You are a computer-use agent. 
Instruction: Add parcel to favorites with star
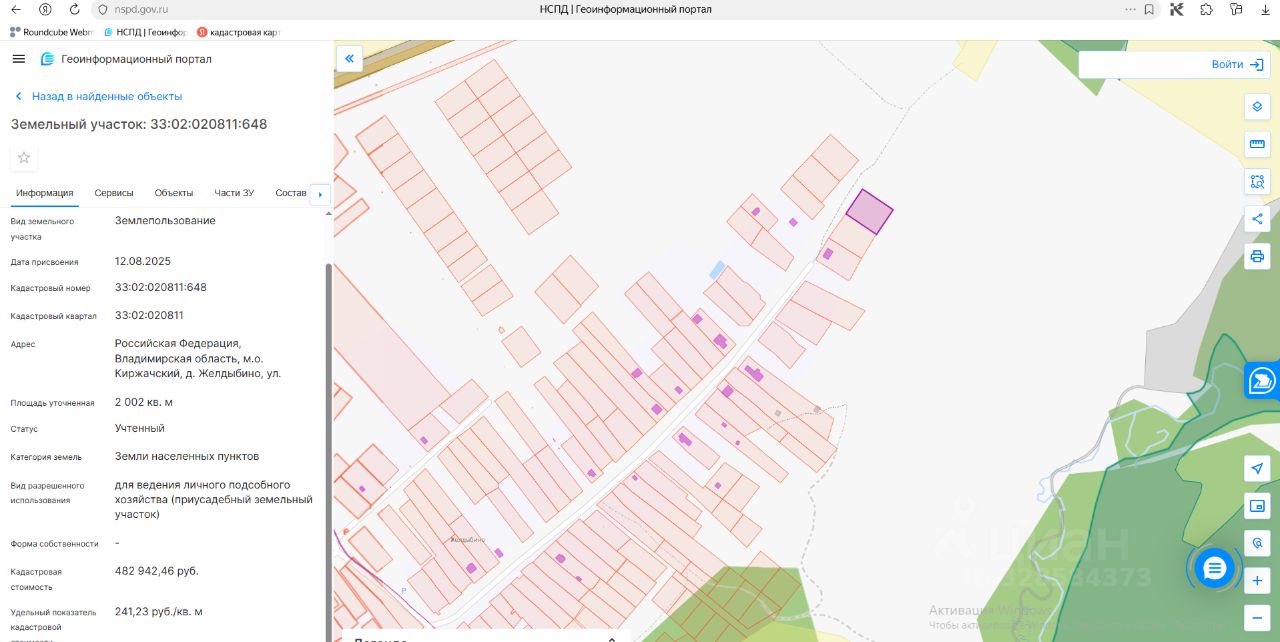coord(24,157)
